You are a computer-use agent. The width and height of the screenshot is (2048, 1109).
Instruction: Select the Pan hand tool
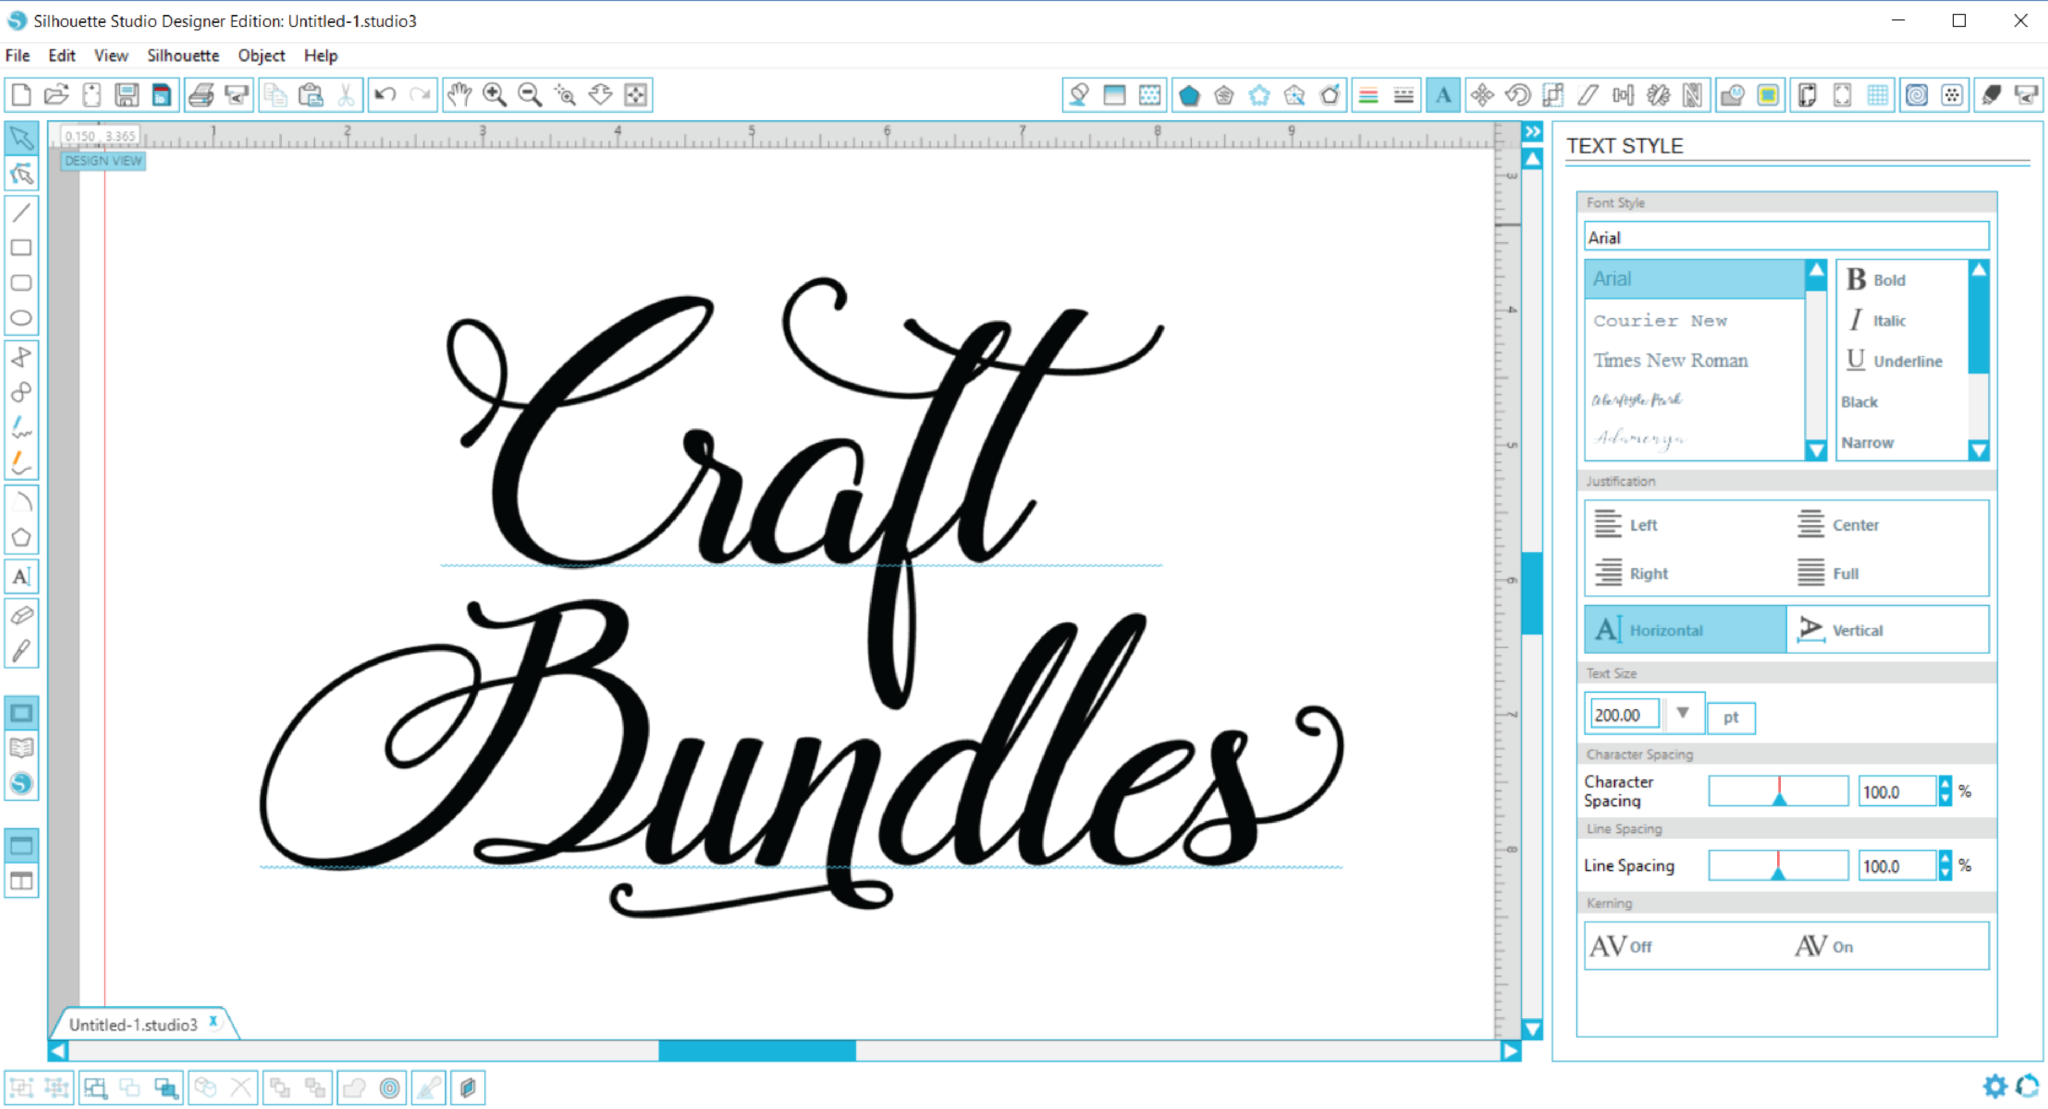[459, 95]
